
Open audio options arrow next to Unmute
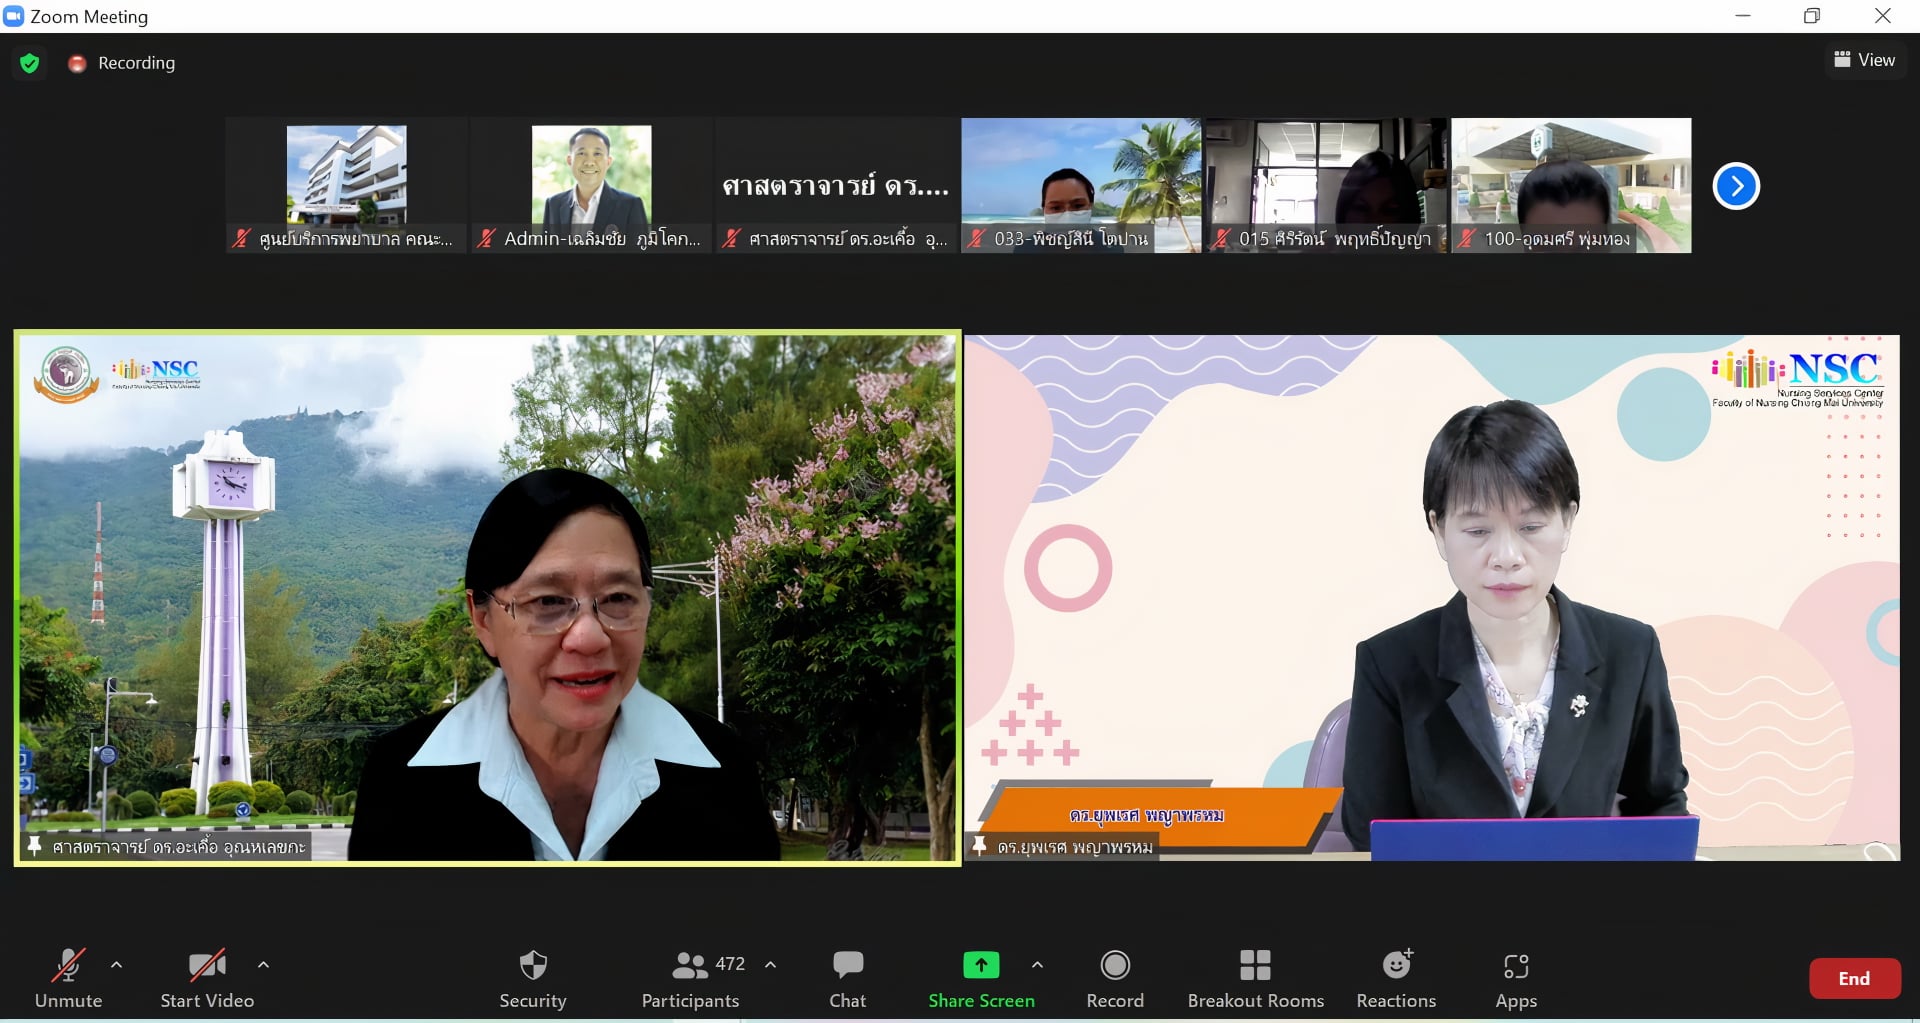(x=116, y=965)
